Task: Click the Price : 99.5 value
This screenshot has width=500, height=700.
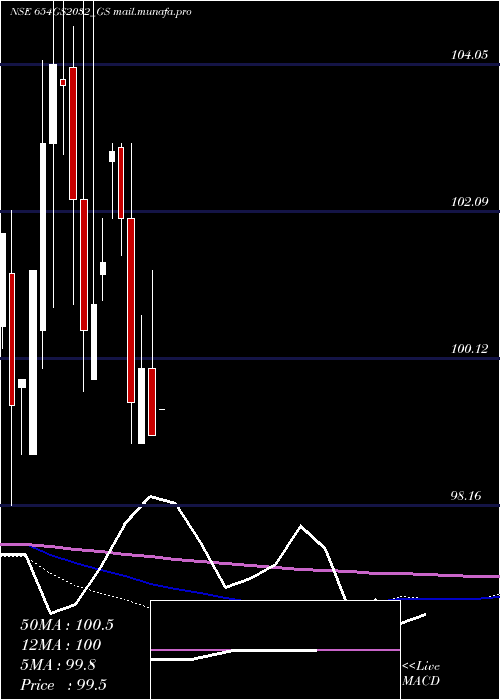Action: pos(63,685)
